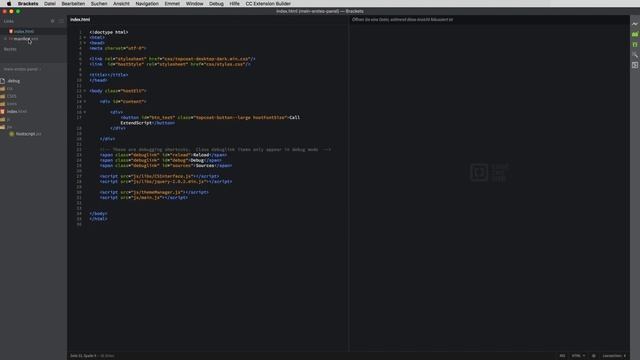This screenshot has height=360, width=640.
Task: Open HostScript.jsx in project tree
Action: (28, 134)
